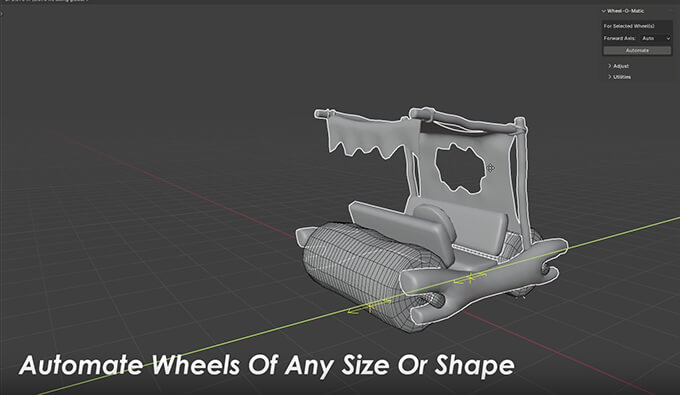Expand the Adjust subpanel
The width and height of the screenshot is (680, 395).
click(618, 66)
